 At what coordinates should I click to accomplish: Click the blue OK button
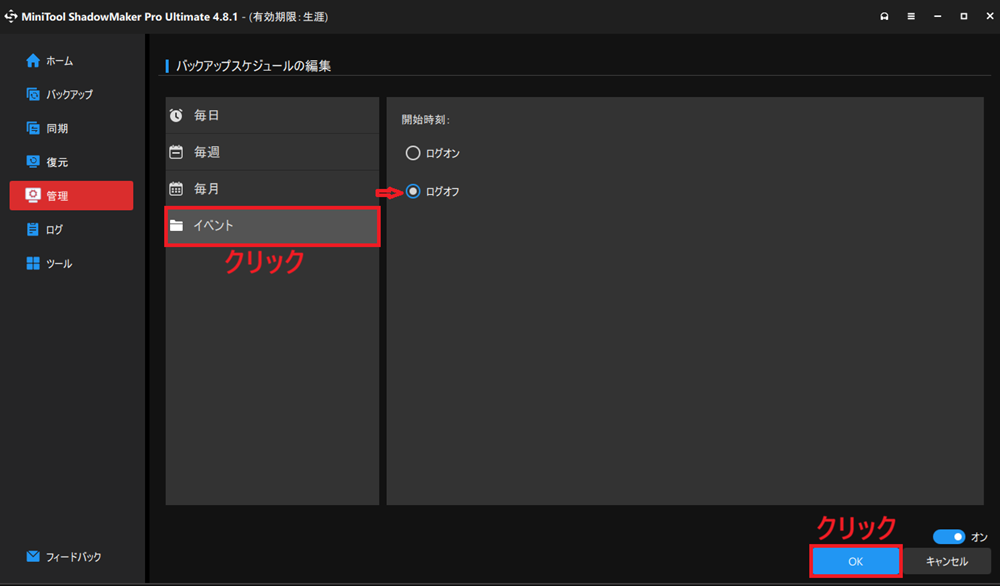pos(855,561)
